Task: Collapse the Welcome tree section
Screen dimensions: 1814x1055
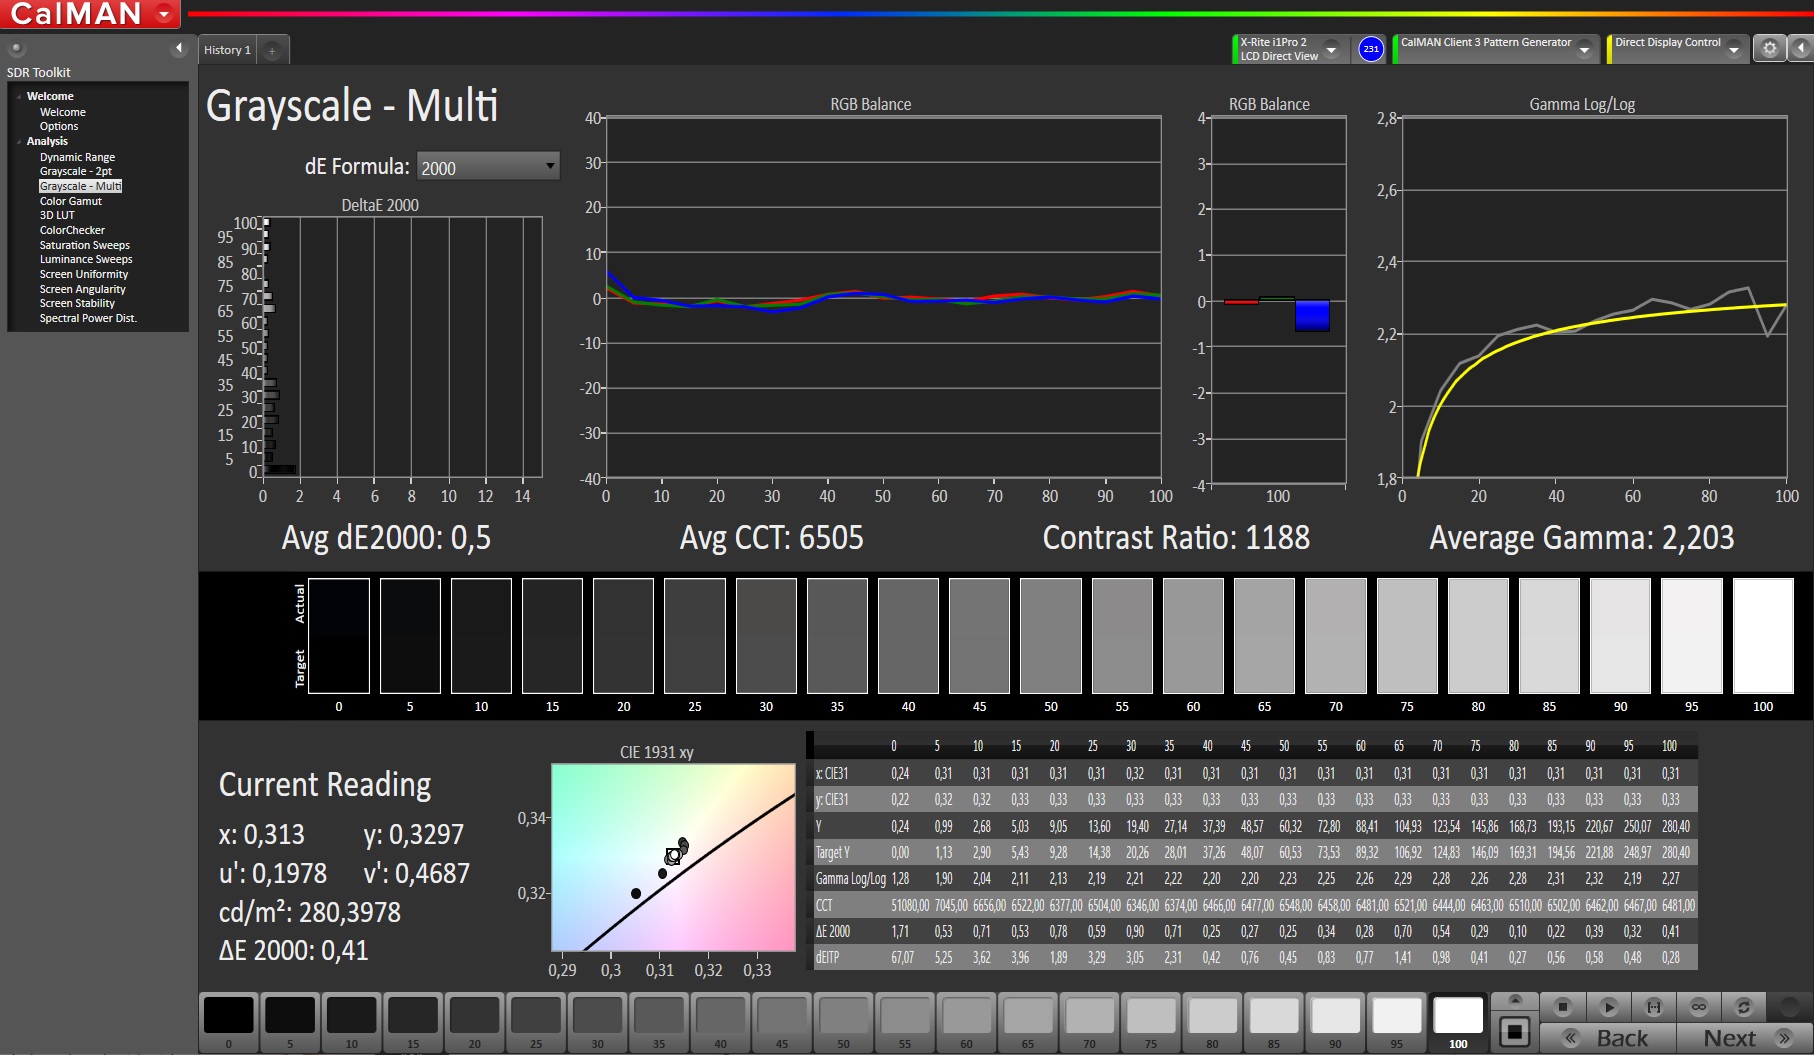Action: [x=19, y=96]
